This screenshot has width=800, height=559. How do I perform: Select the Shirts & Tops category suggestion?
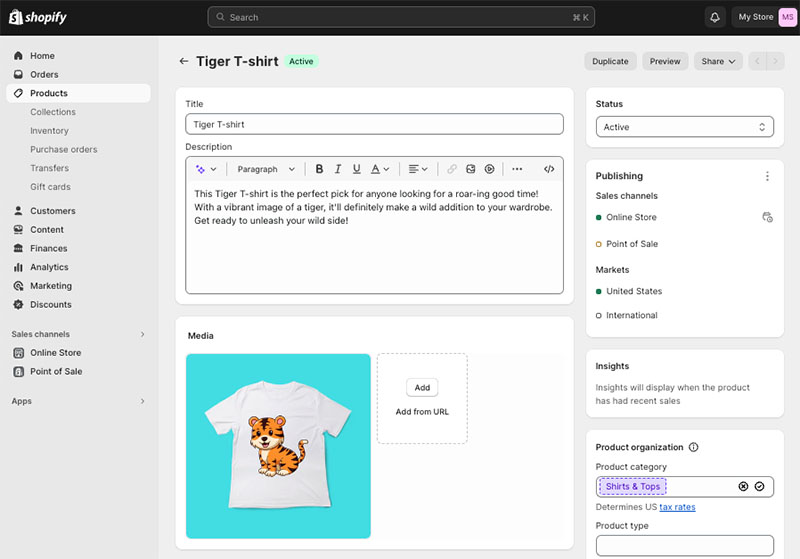point(633,487)
